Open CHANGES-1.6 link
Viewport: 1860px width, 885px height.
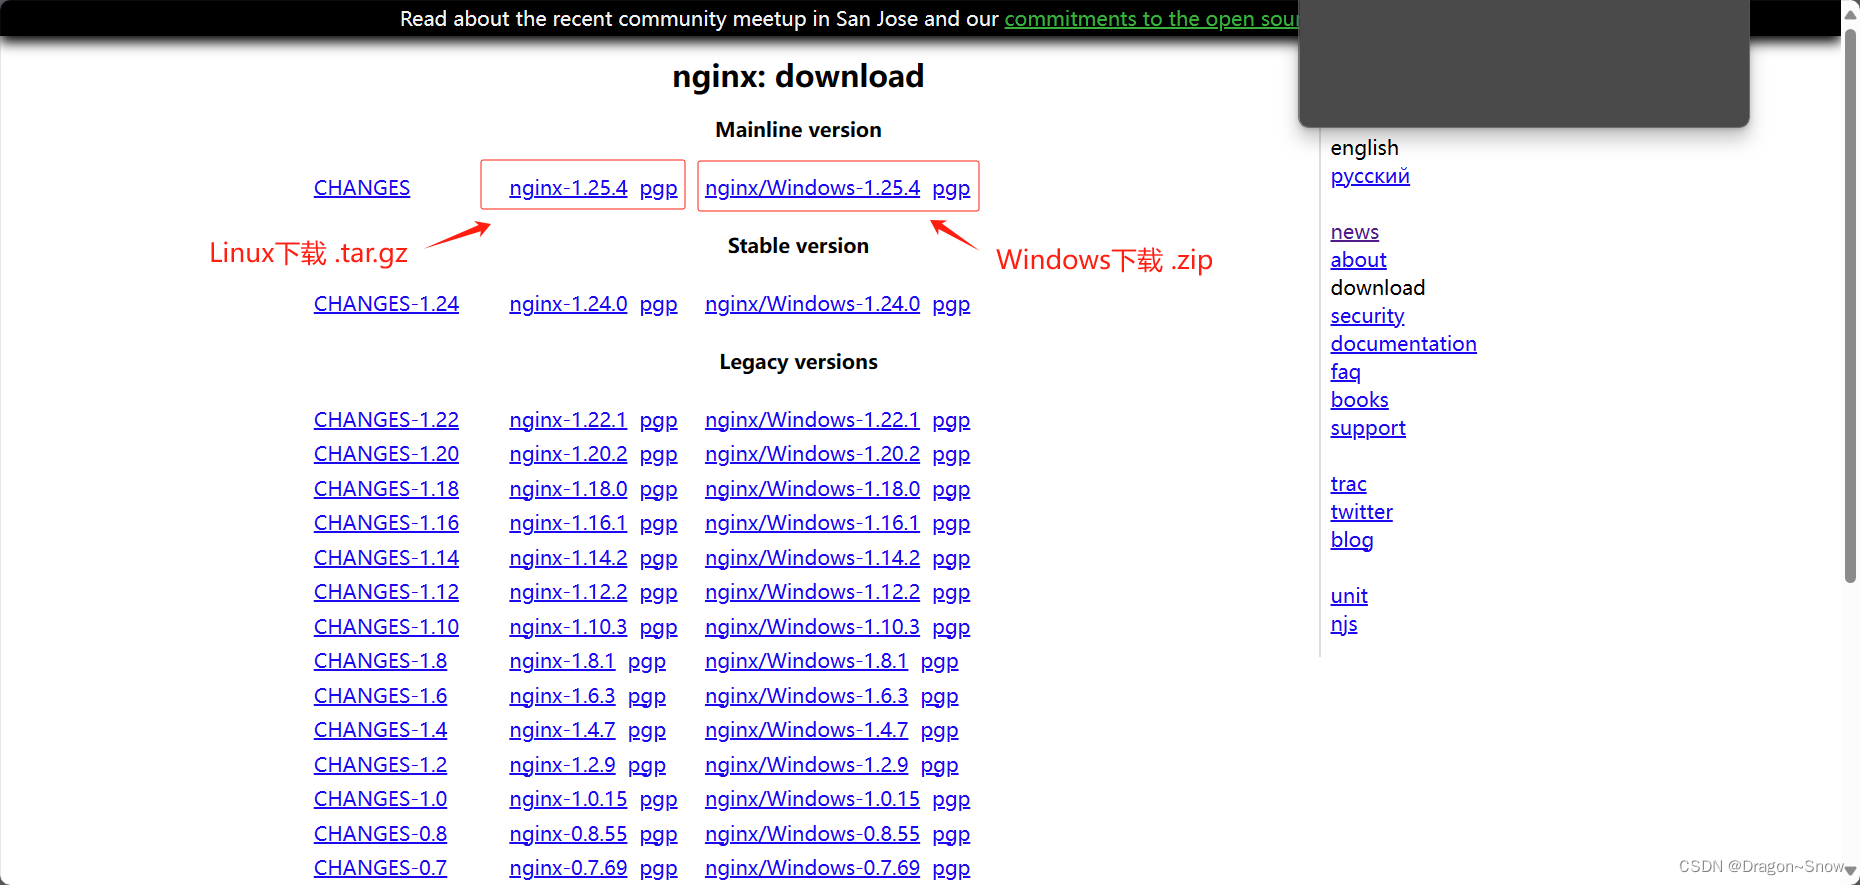(380, 696)
